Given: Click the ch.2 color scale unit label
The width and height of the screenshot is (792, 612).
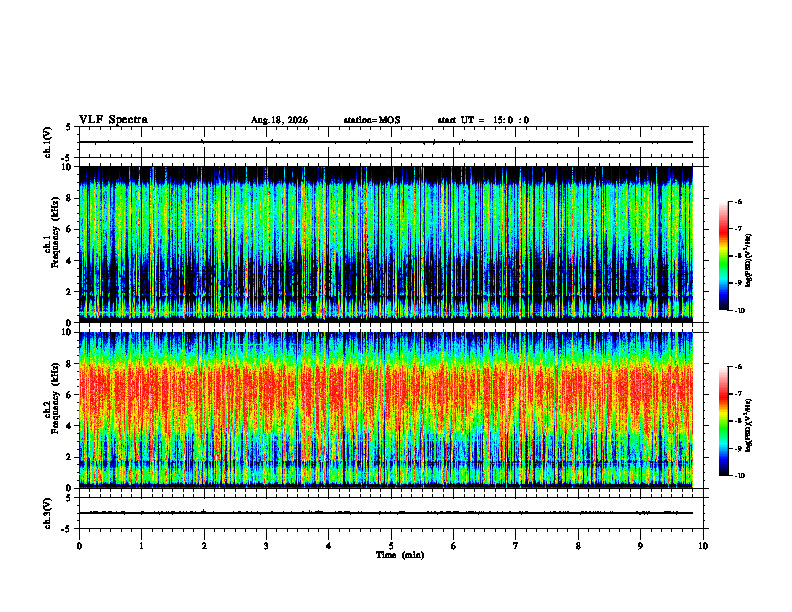Looking at the screenshot, I should pyautogui.click(x=749, y=425).
